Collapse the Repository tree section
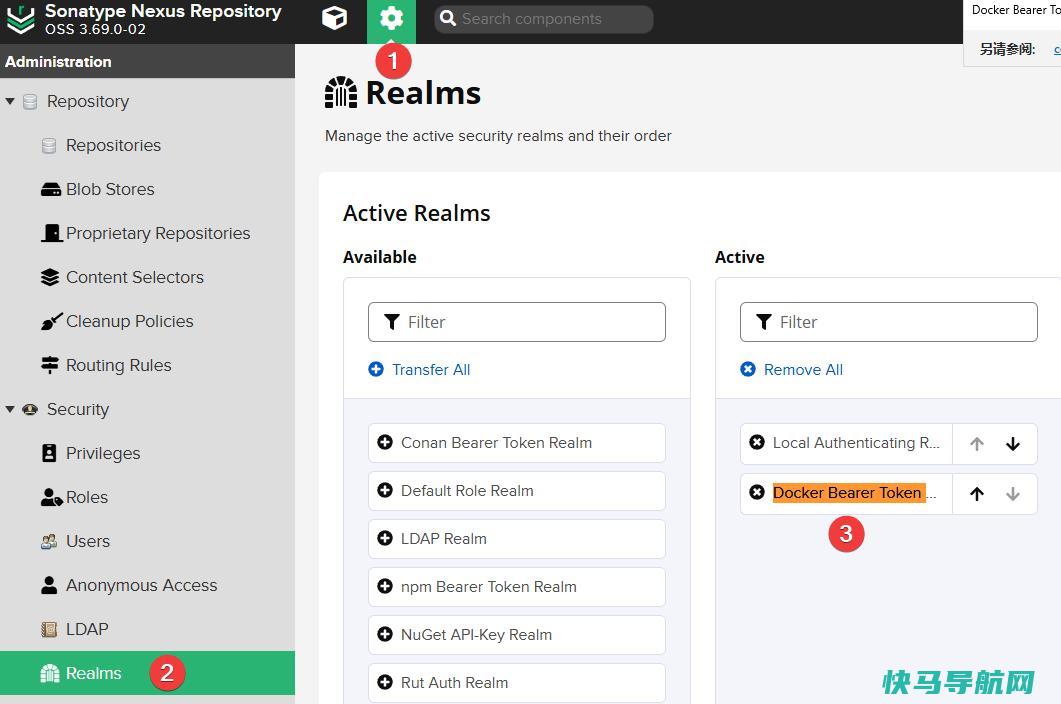 pyautogui.click(x=10, y=102)
